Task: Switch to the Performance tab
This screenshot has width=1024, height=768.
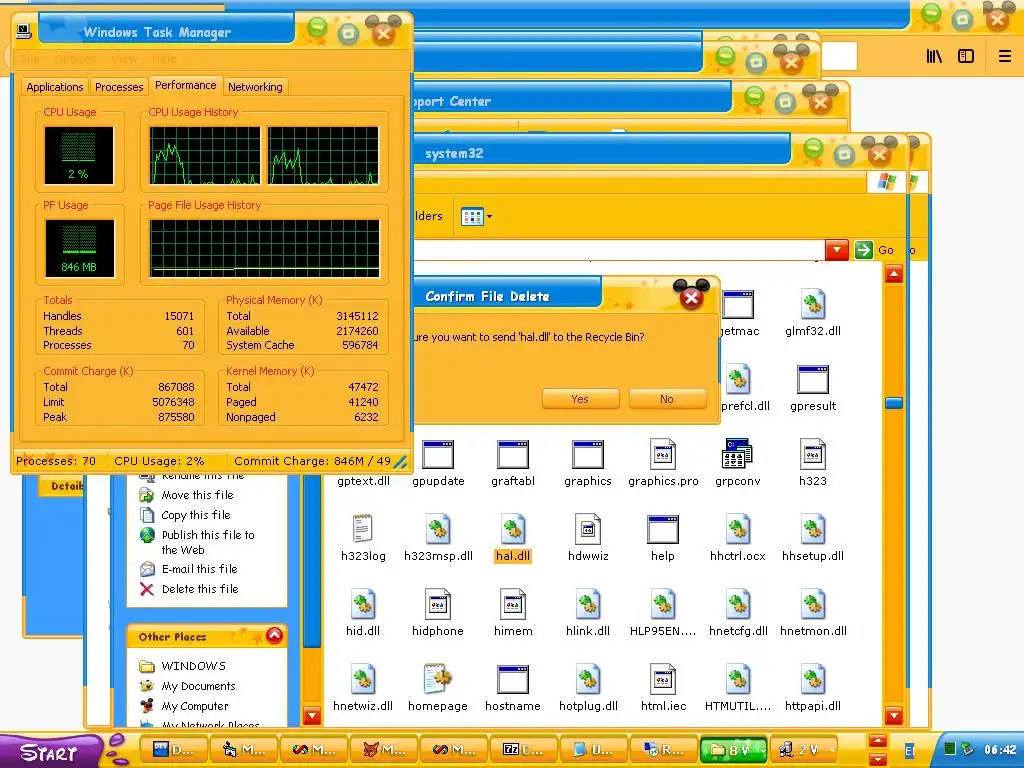Action: pos(185,85)
